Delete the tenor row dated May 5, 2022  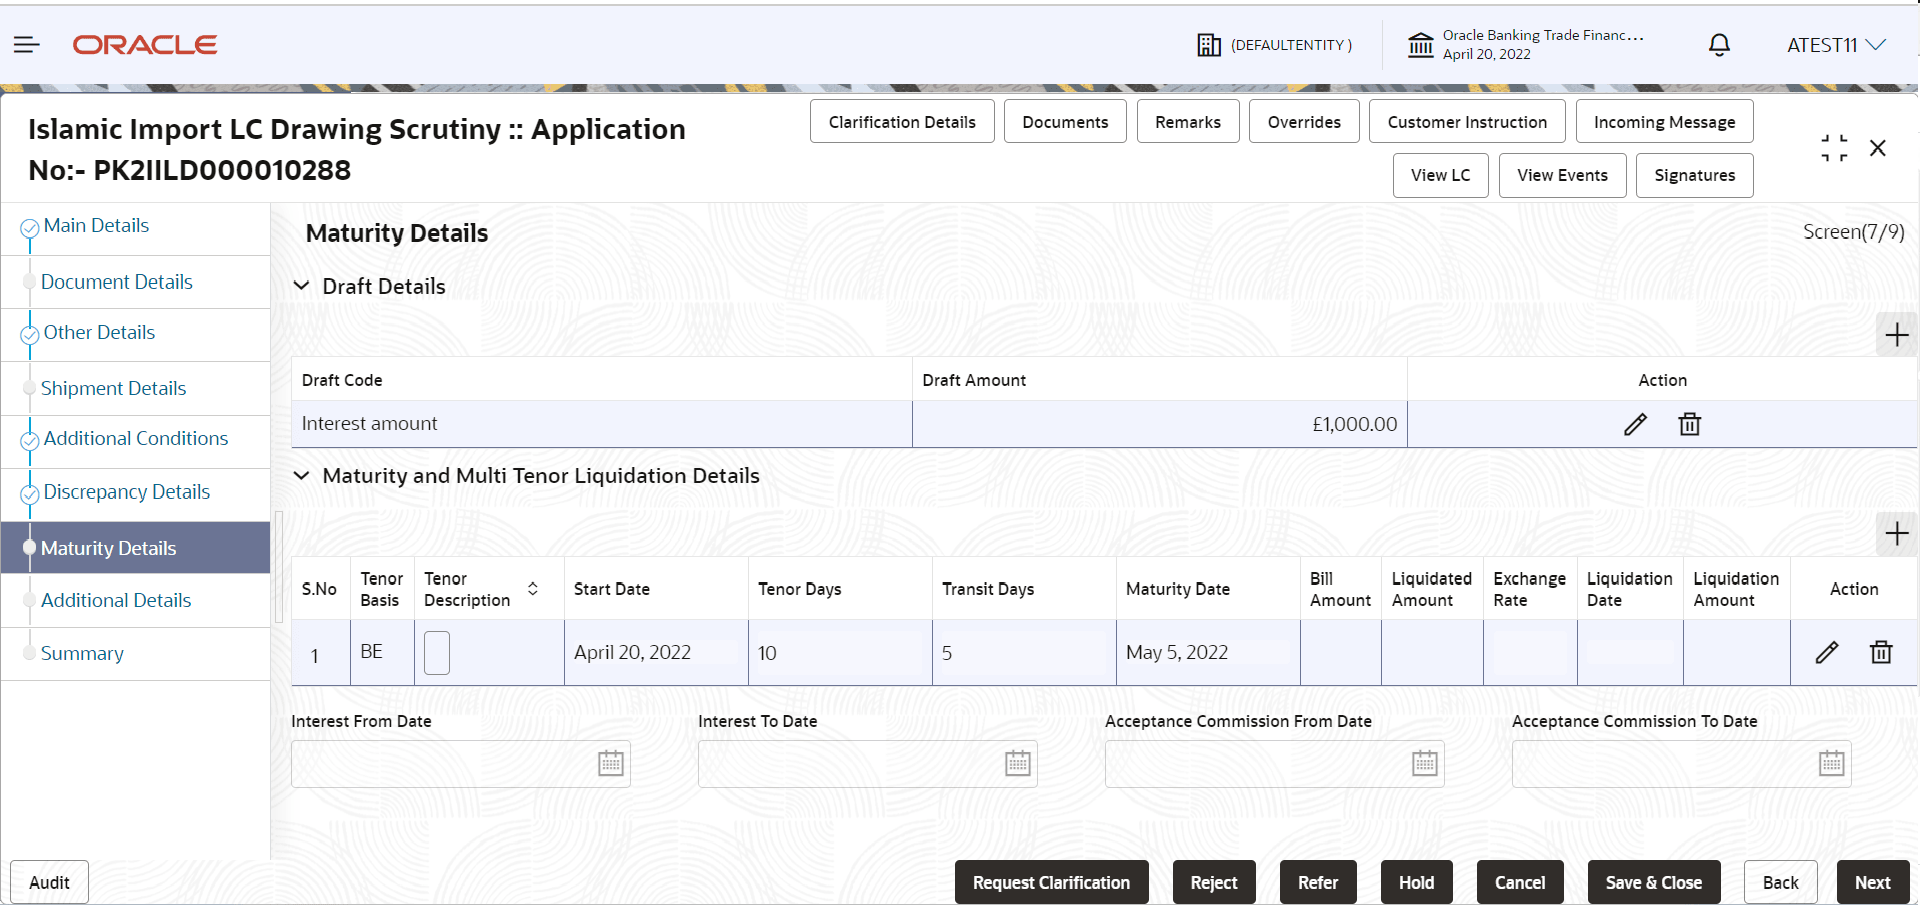click(x=1881, y=652)
